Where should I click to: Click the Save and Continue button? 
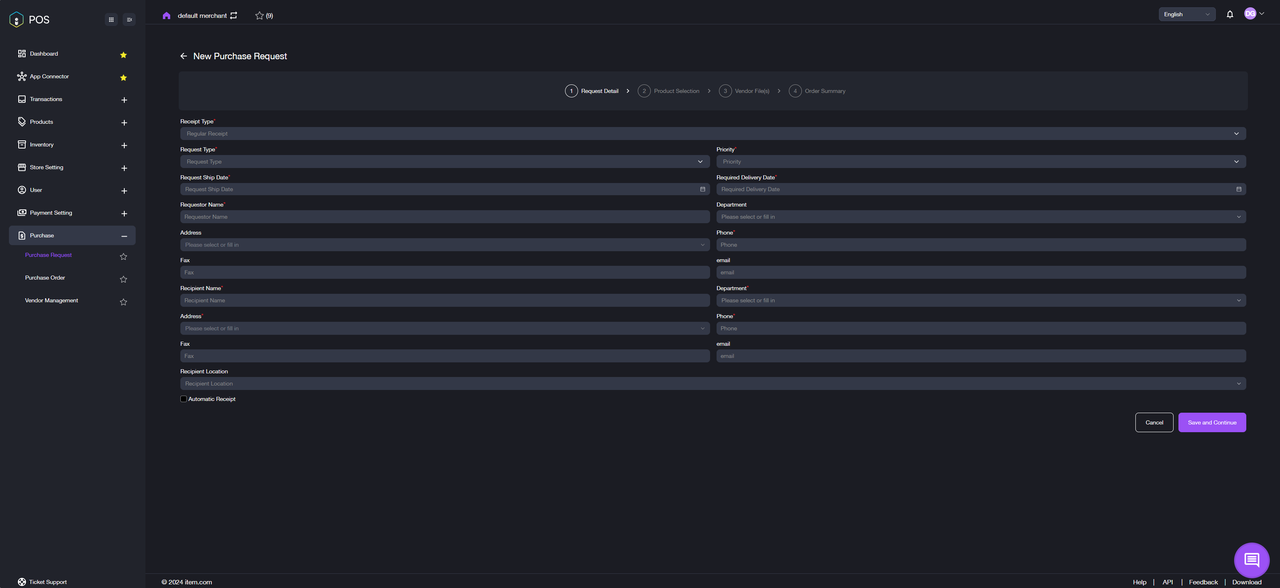point(1211,422)
